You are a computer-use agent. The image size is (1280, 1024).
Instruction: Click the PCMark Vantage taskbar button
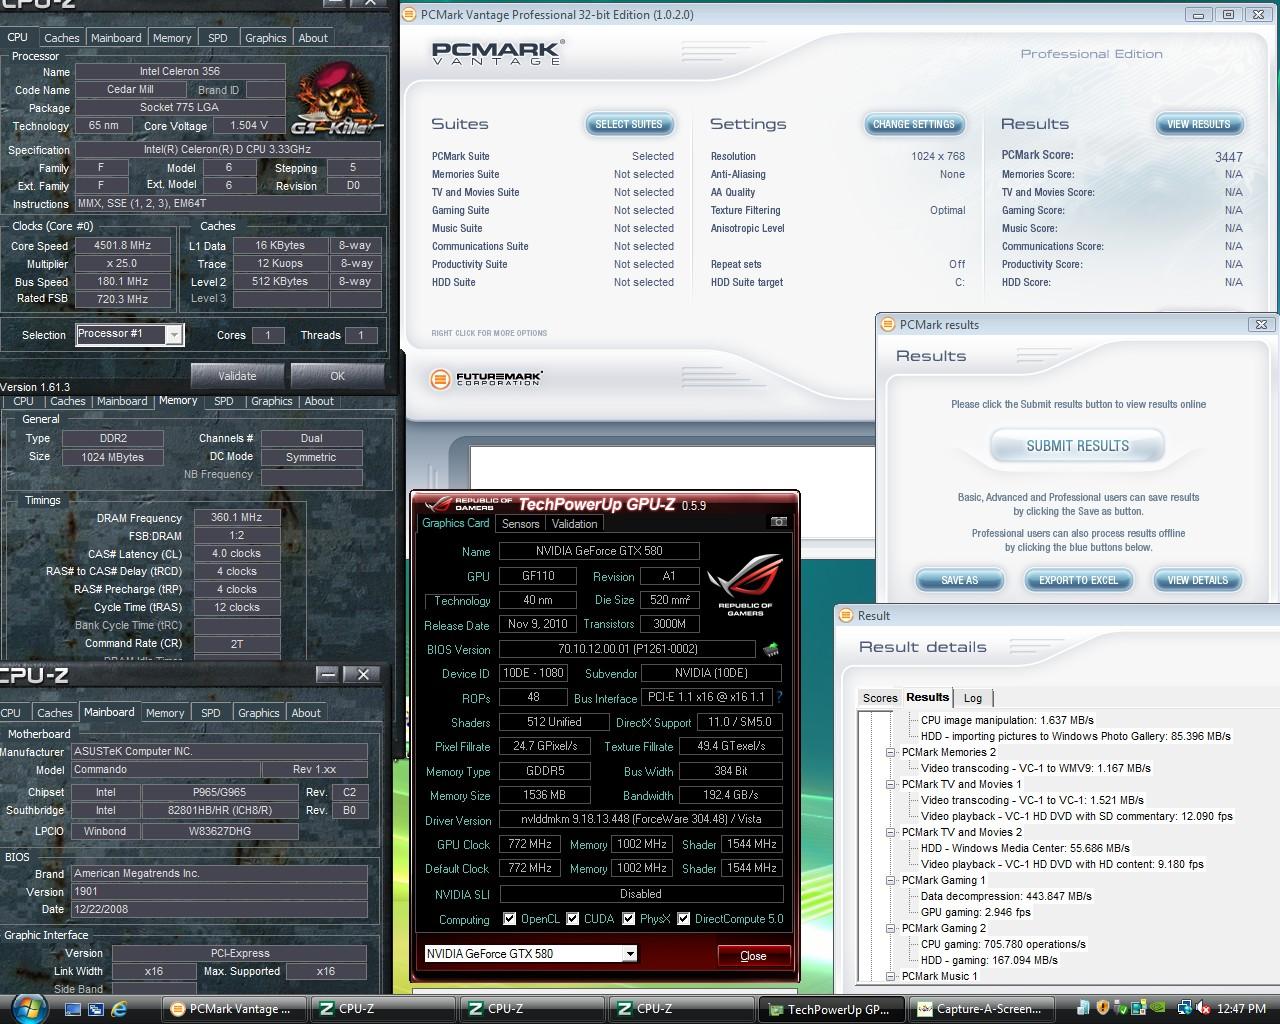[x=235, y=1009]
